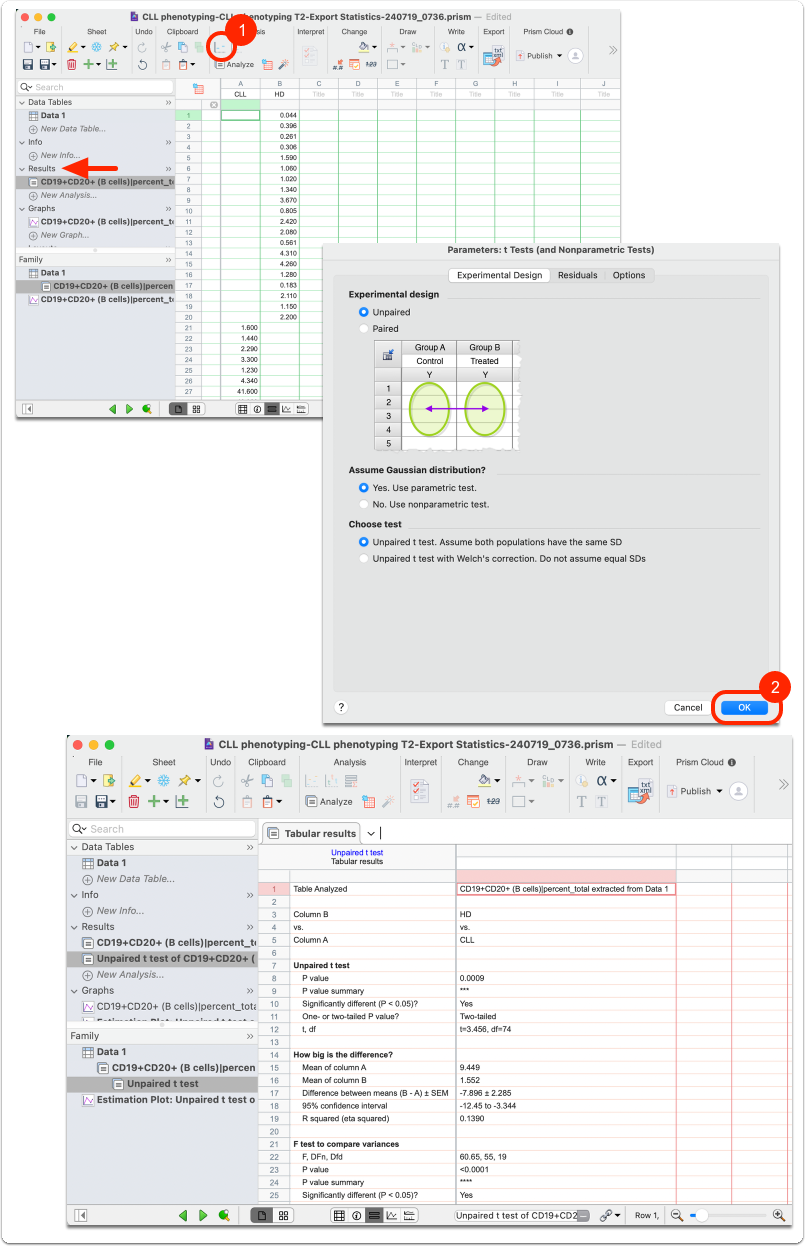Click New Info... in bottom window sidebar
Screen dimensions: 805x1246
112,911
